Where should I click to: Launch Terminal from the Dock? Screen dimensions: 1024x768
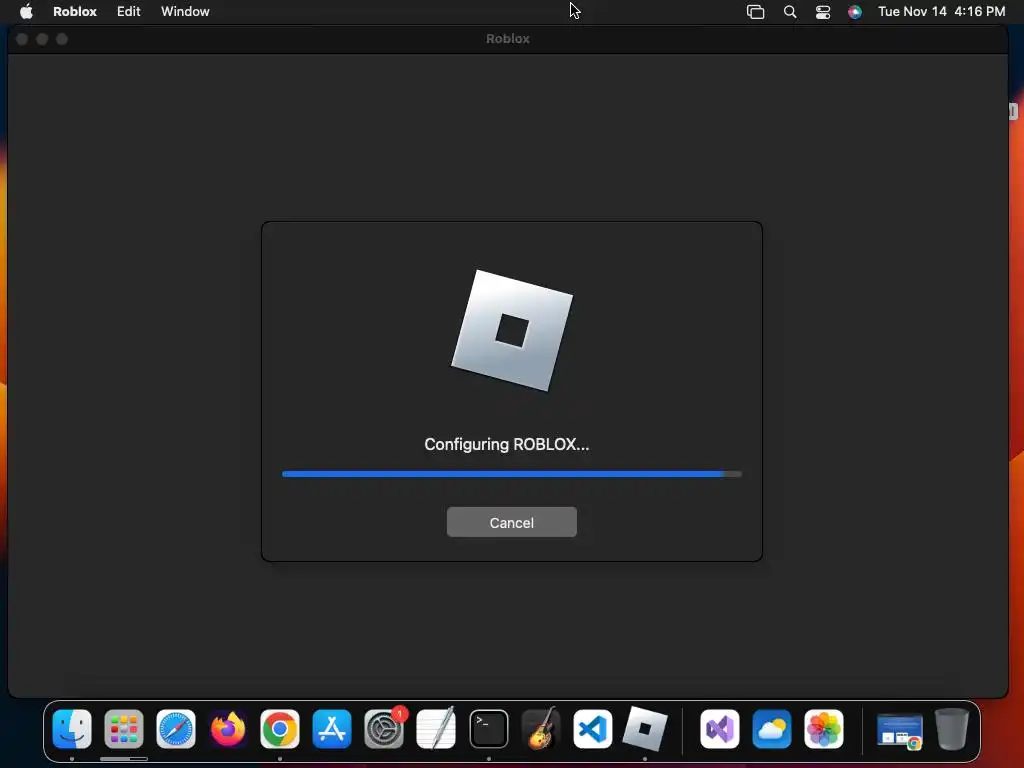click(x=488, y=729)
